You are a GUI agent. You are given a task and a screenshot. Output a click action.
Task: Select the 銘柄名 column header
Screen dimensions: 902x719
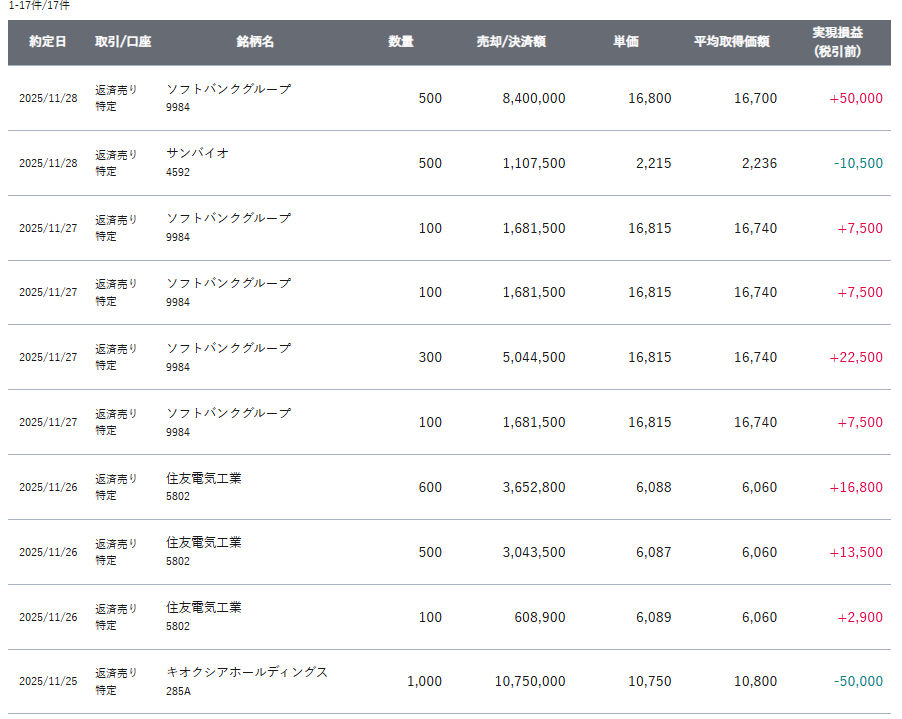pyautogui.click(x=255, y=42)
